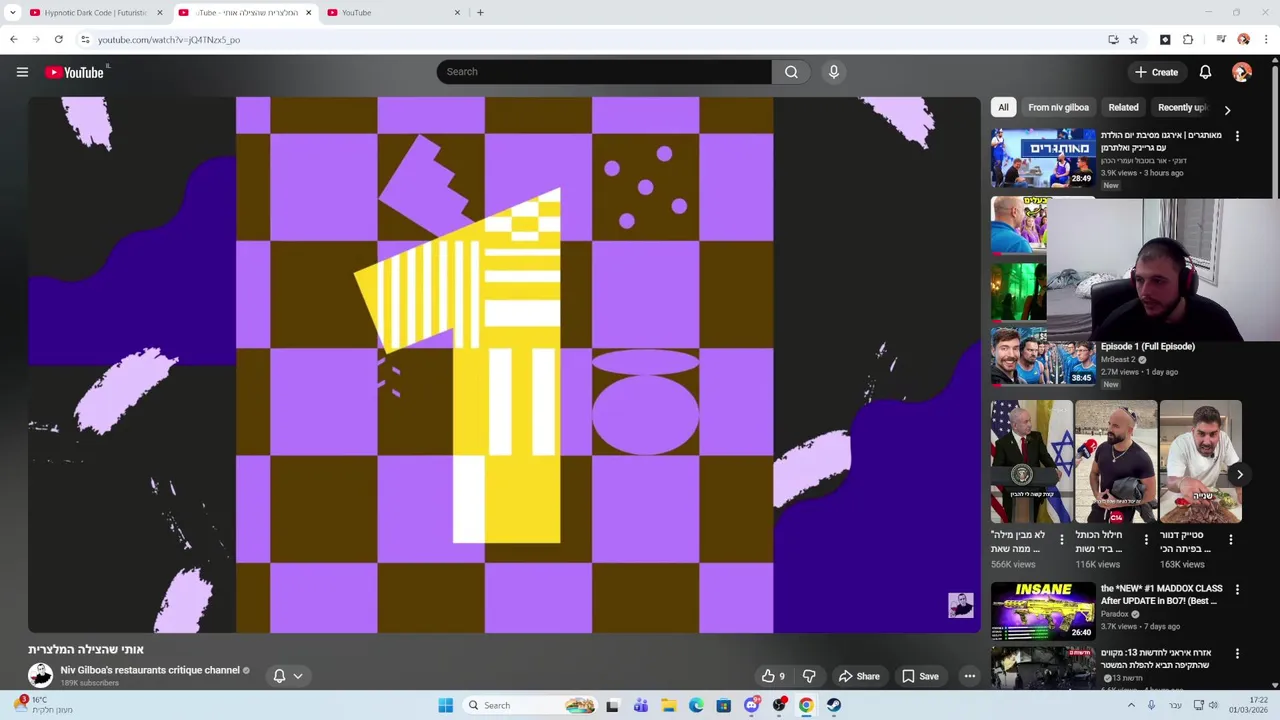Open Steam from the taskbar
Viewport: 1280px width, 720px height.
833,705
